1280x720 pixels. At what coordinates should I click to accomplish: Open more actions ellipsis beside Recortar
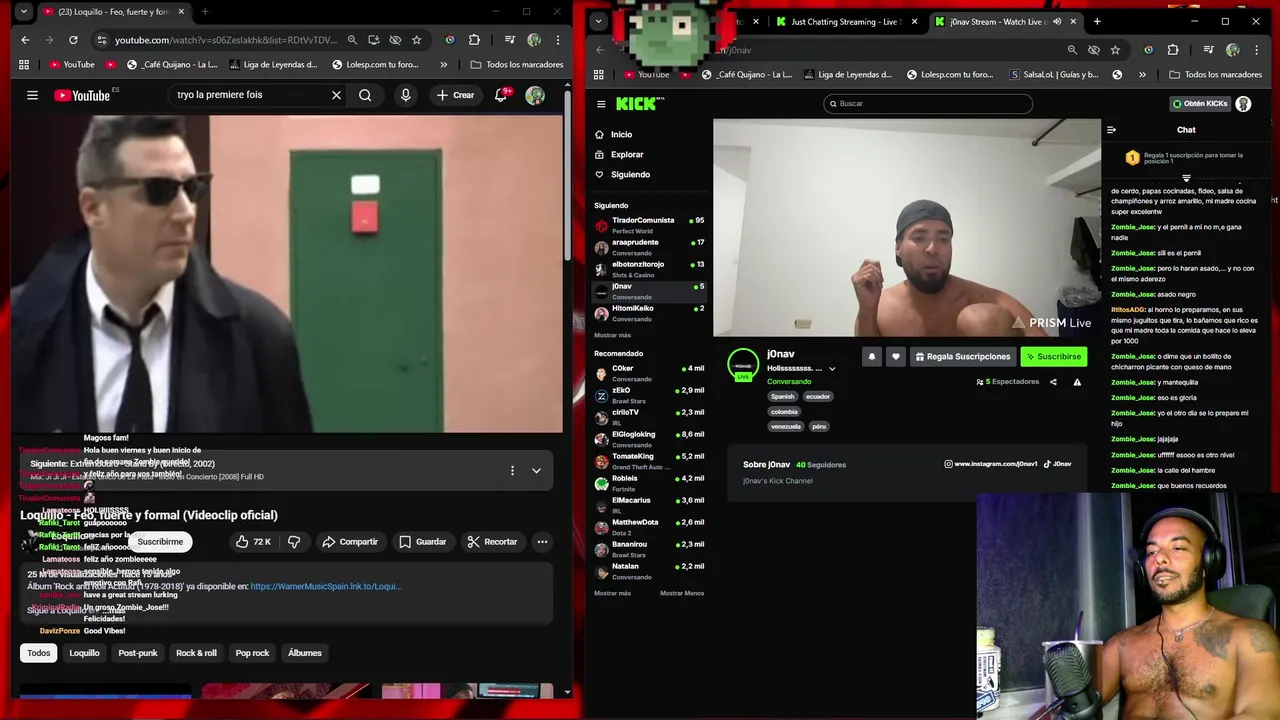coord(542,542)
